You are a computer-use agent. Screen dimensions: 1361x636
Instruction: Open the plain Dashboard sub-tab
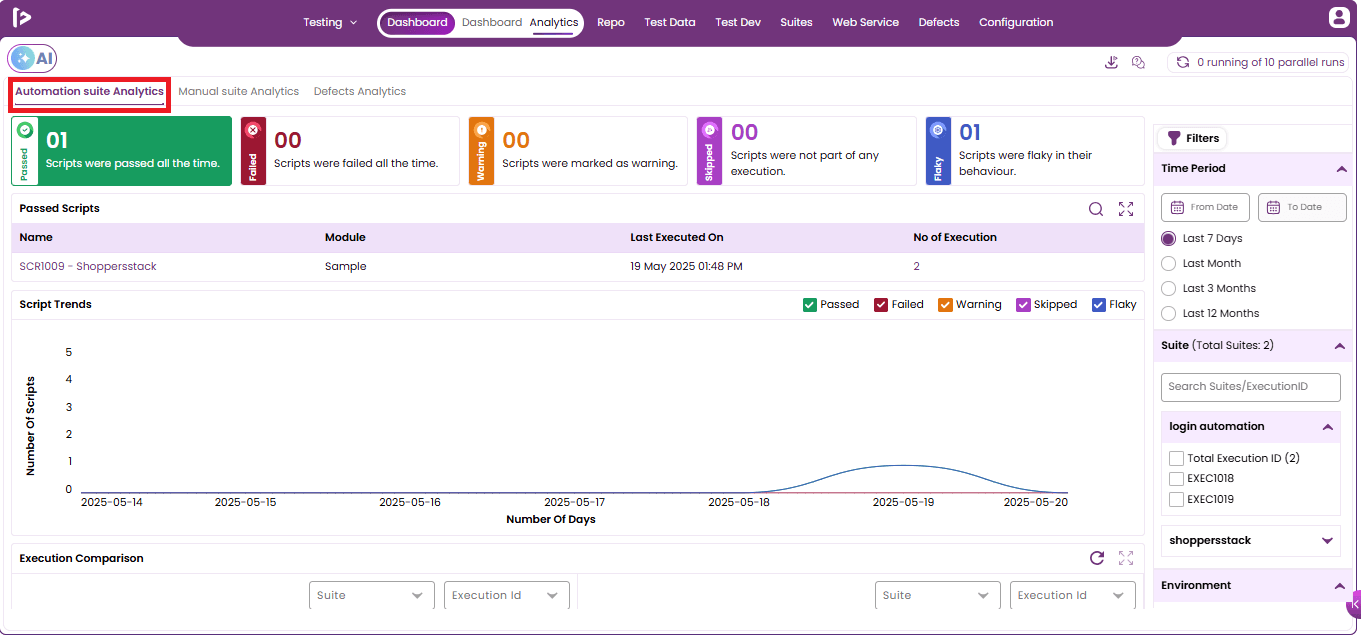click(492, 22)
